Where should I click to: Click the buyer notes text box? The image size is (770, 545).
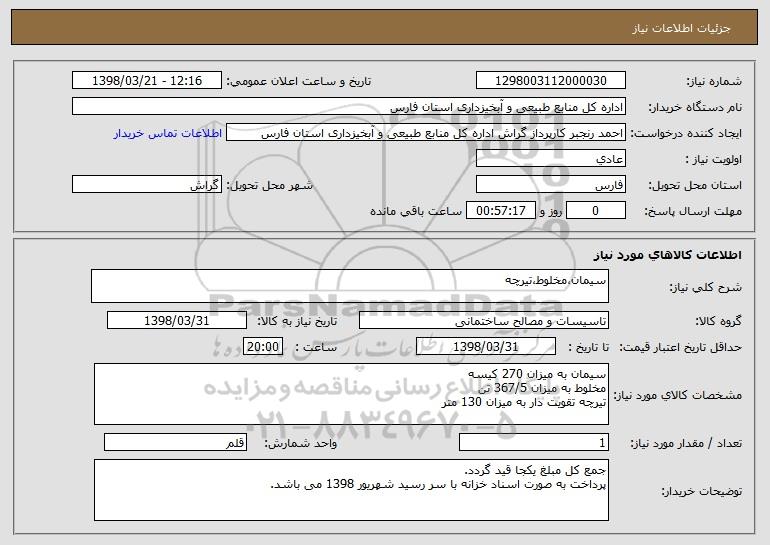[x=351, y=490]
